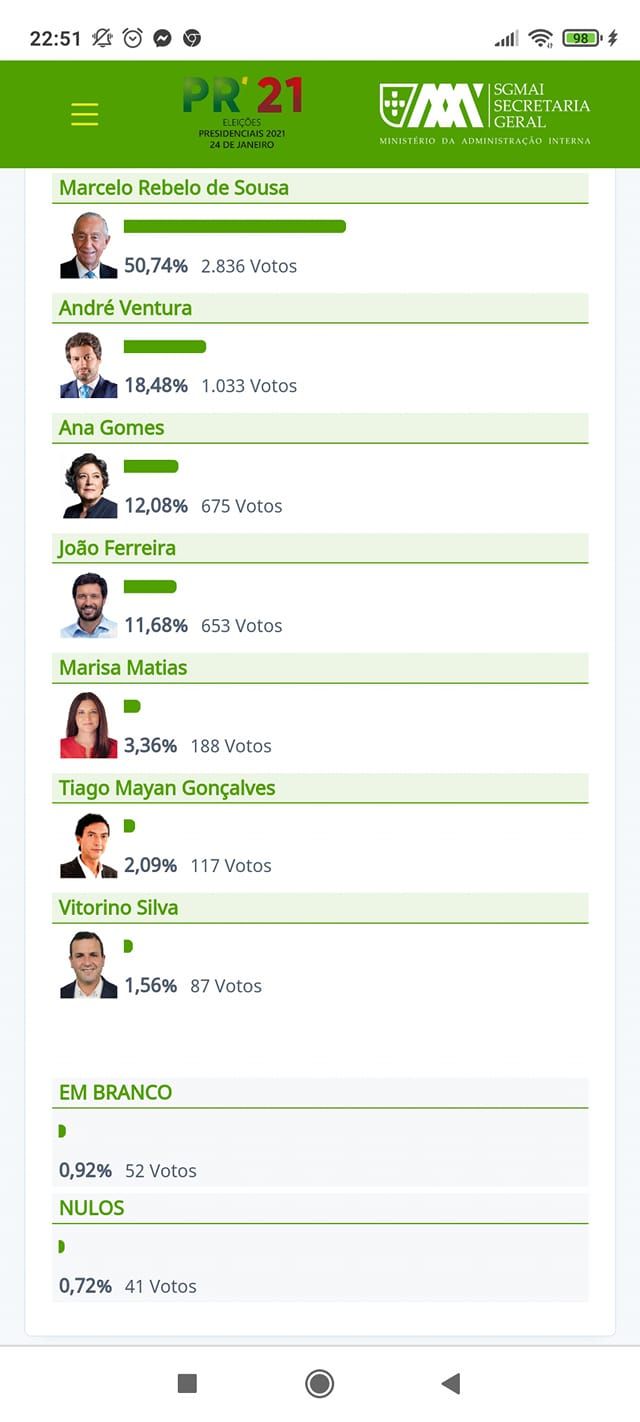
Task: Tap the PR'21 elections logo
Action: point(242,112)
